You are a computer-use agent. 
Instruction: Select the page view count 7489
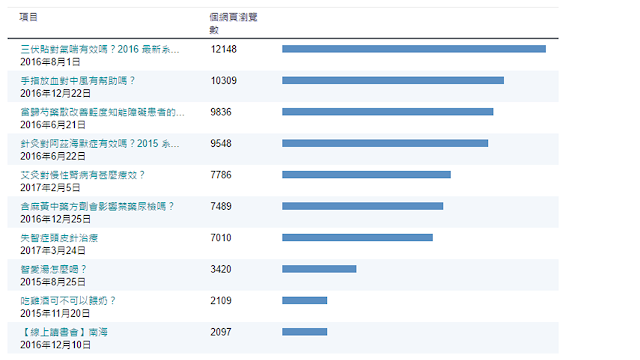point(221,207)
